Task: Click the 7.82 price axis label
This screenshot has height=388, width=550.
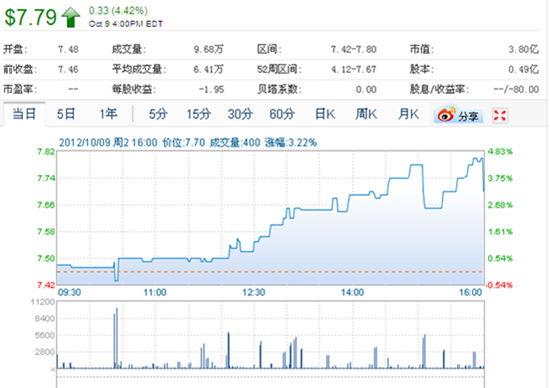Action: click(46, 152)
